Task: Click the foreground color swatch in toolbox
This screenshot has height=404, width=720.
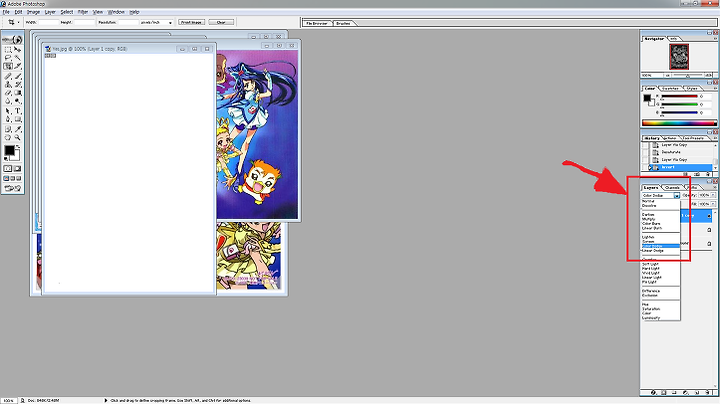Action: pos(9,150)
